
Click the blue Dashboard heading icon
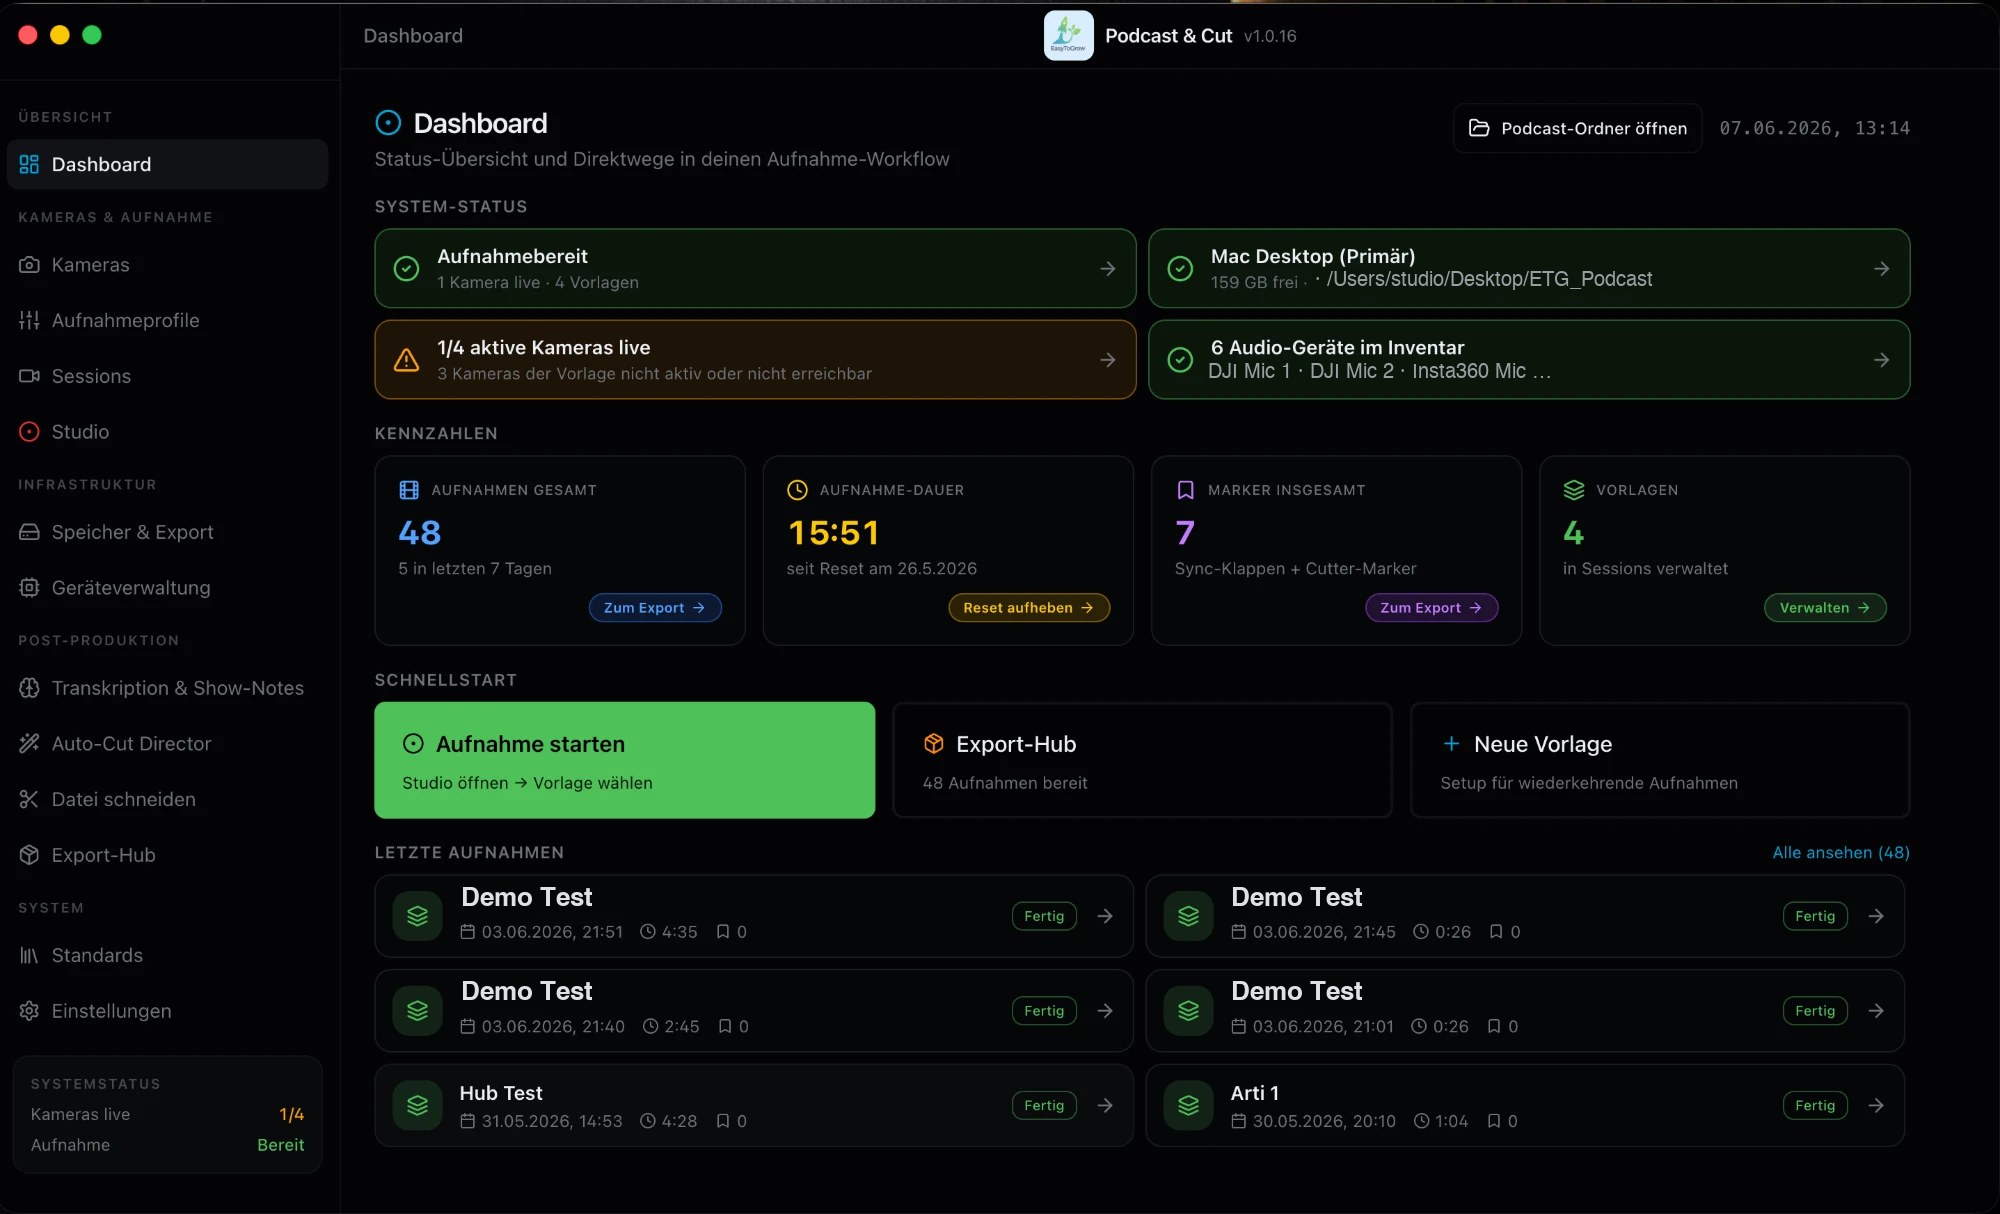[388, 123]
